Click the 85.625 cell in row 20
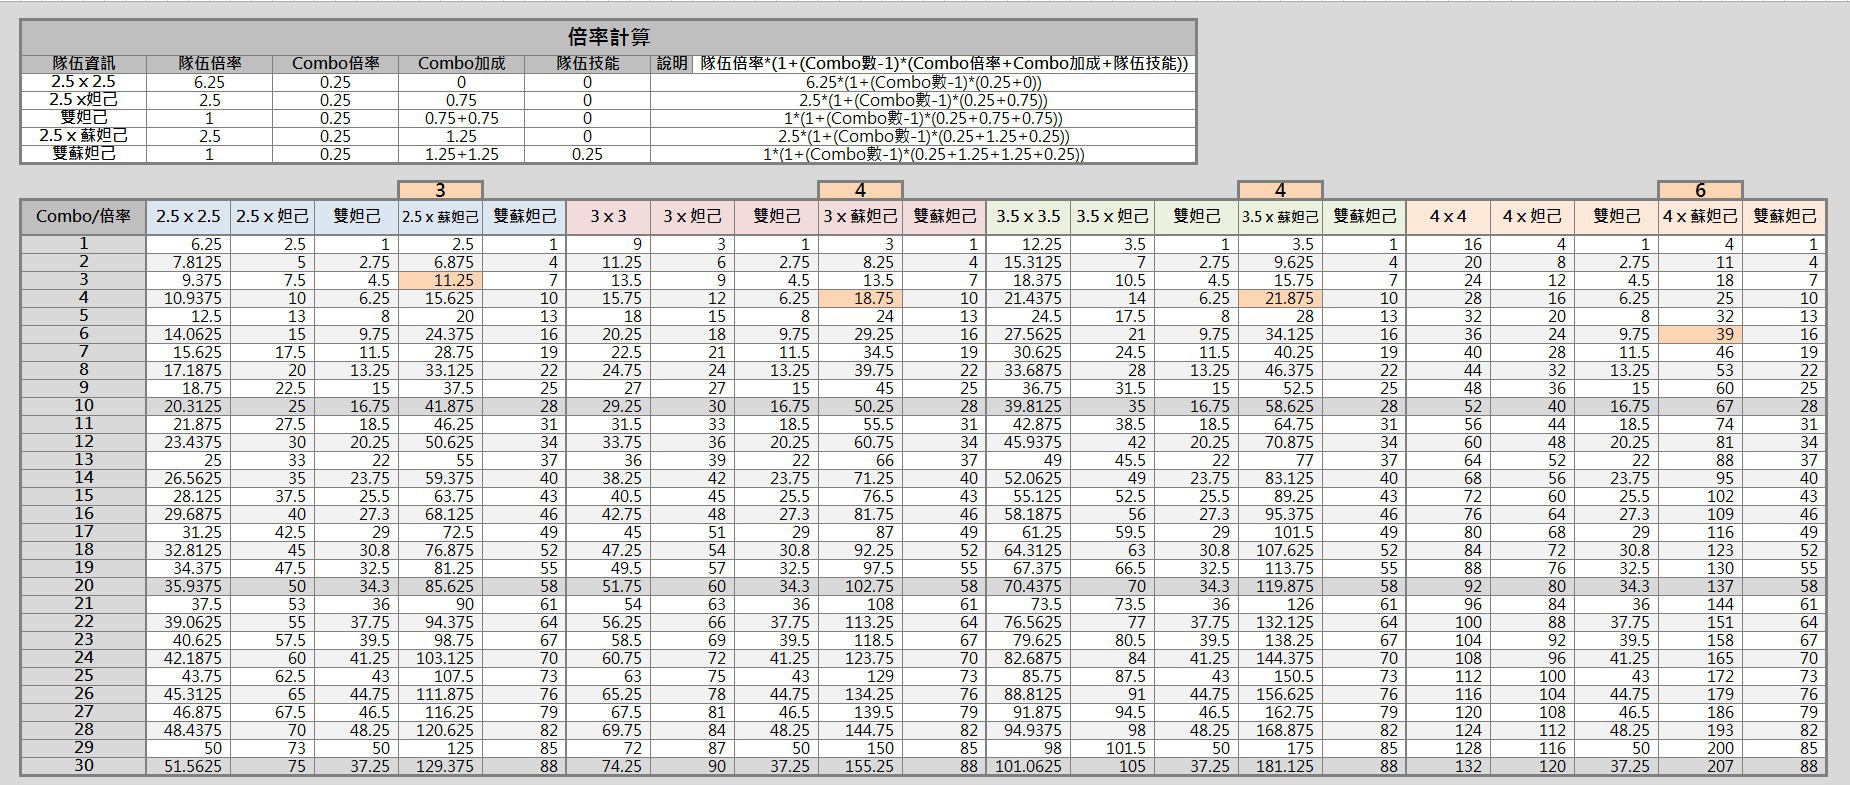Viewport: 1850px width, 785px height. [x=440, y=586]
